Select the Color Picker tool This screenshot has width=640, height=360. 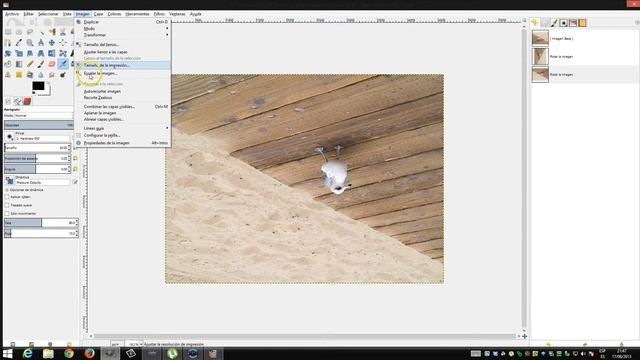(19, 42)
